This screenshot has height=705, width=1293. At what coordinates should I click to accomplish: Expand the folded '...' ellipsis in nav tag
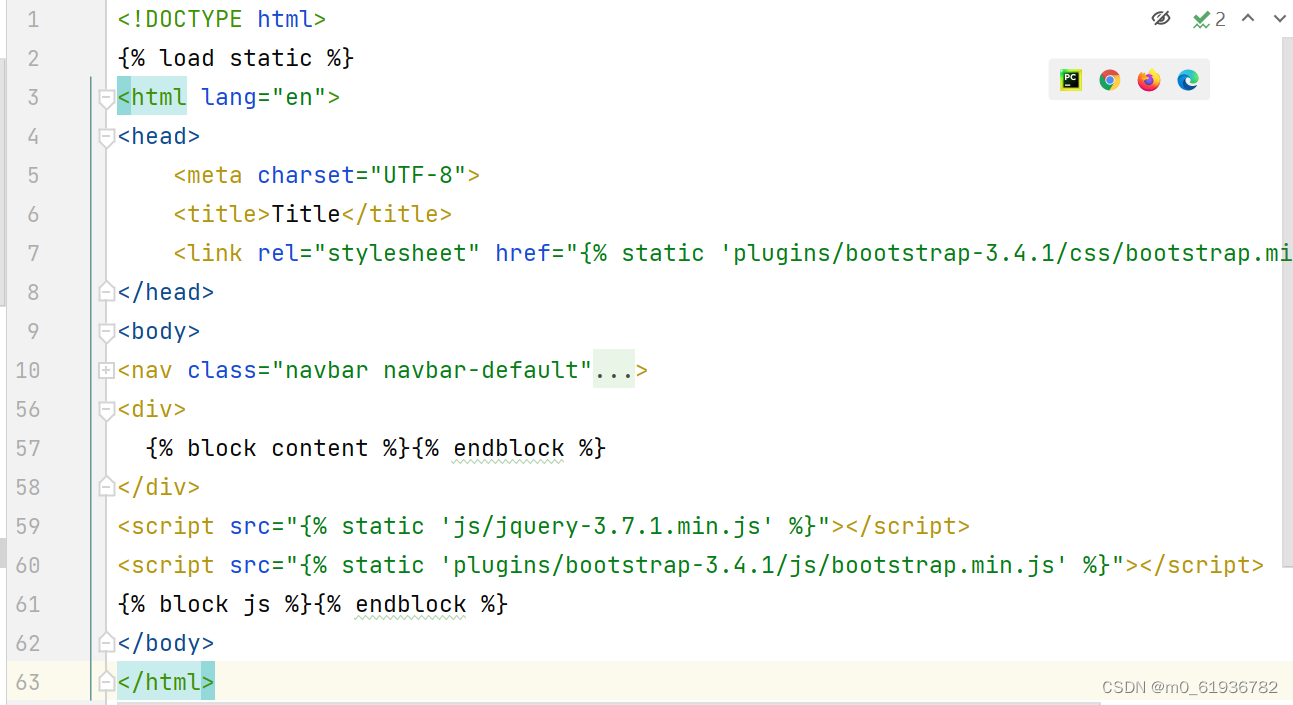[614, 370]
